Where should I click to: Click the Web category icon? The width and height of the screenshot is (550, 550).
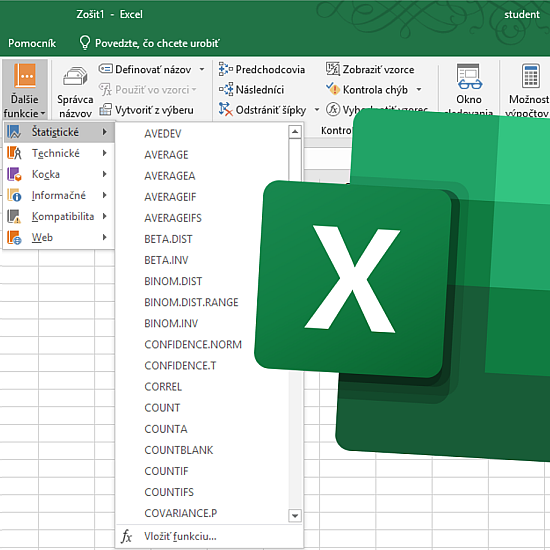tap(14, 237)
